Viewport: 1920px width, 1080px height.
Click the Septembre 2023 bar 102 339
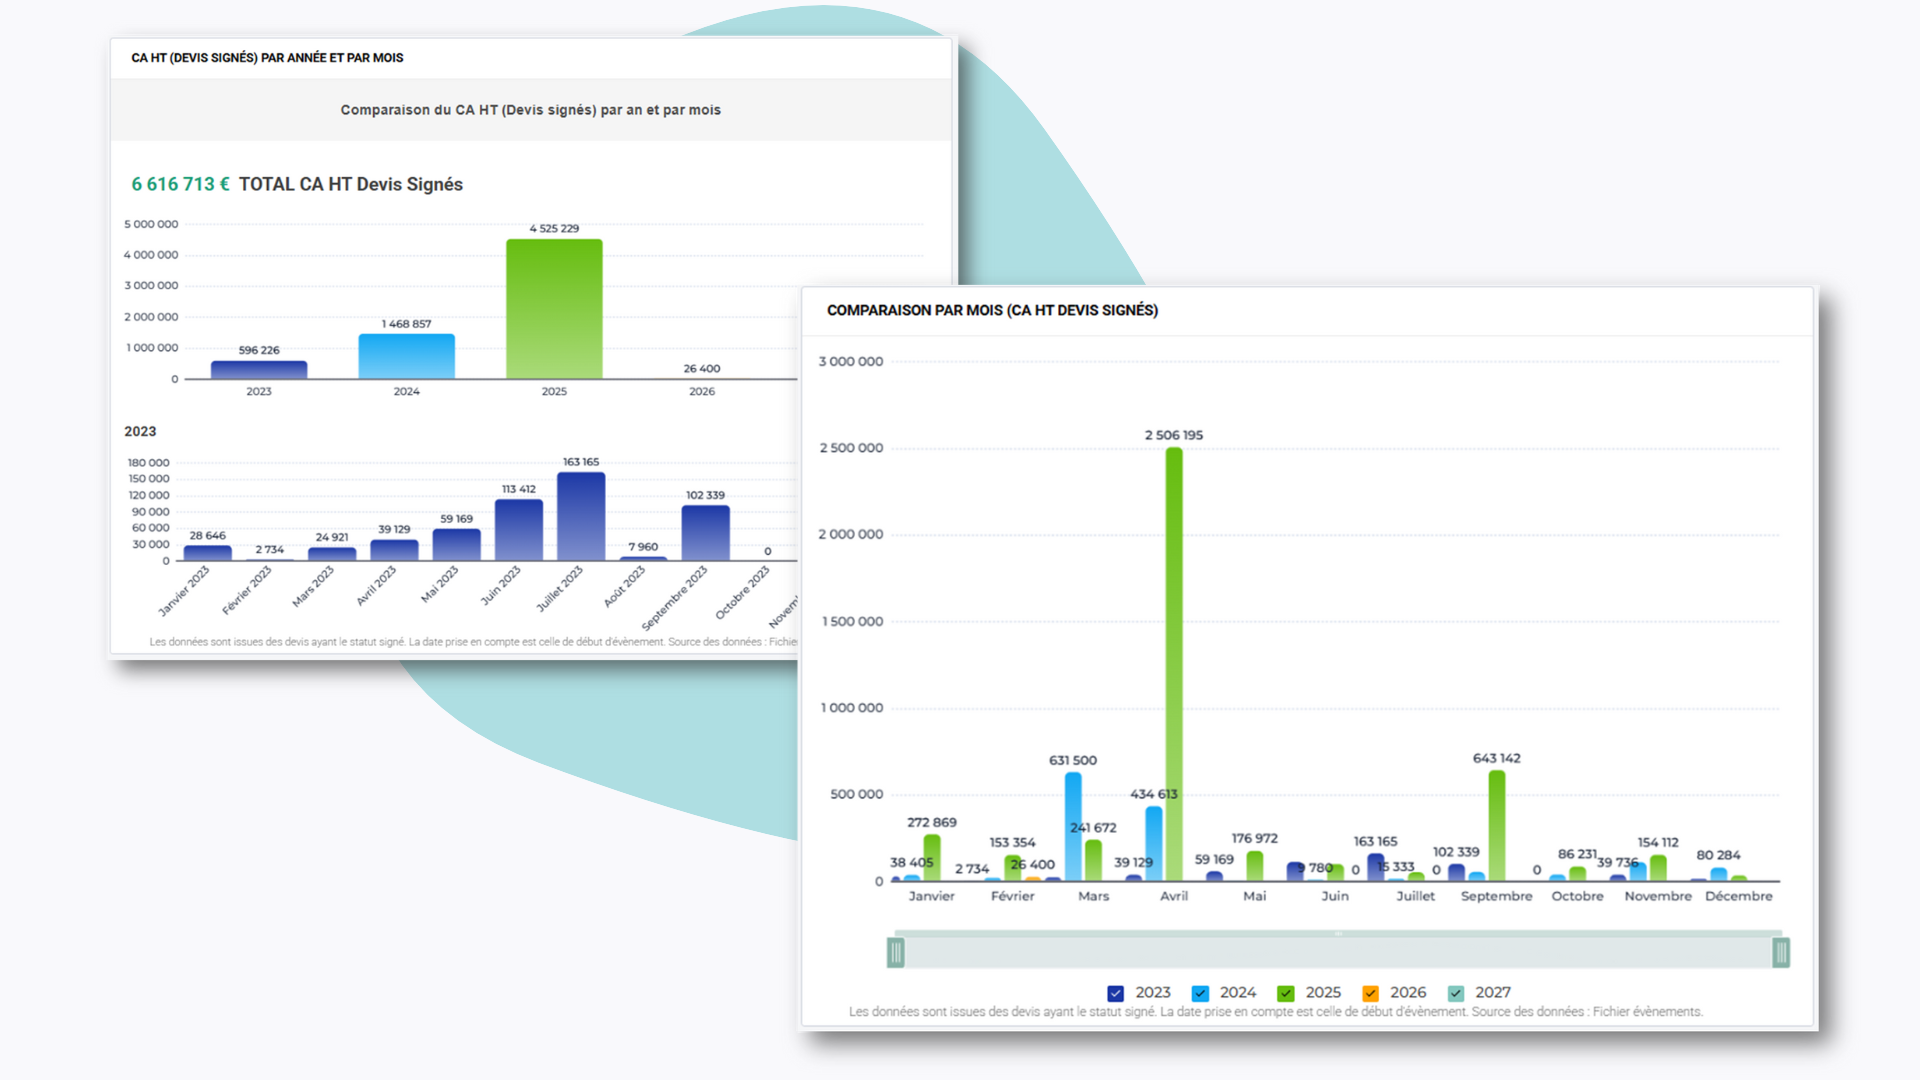(x=705, y=533)
